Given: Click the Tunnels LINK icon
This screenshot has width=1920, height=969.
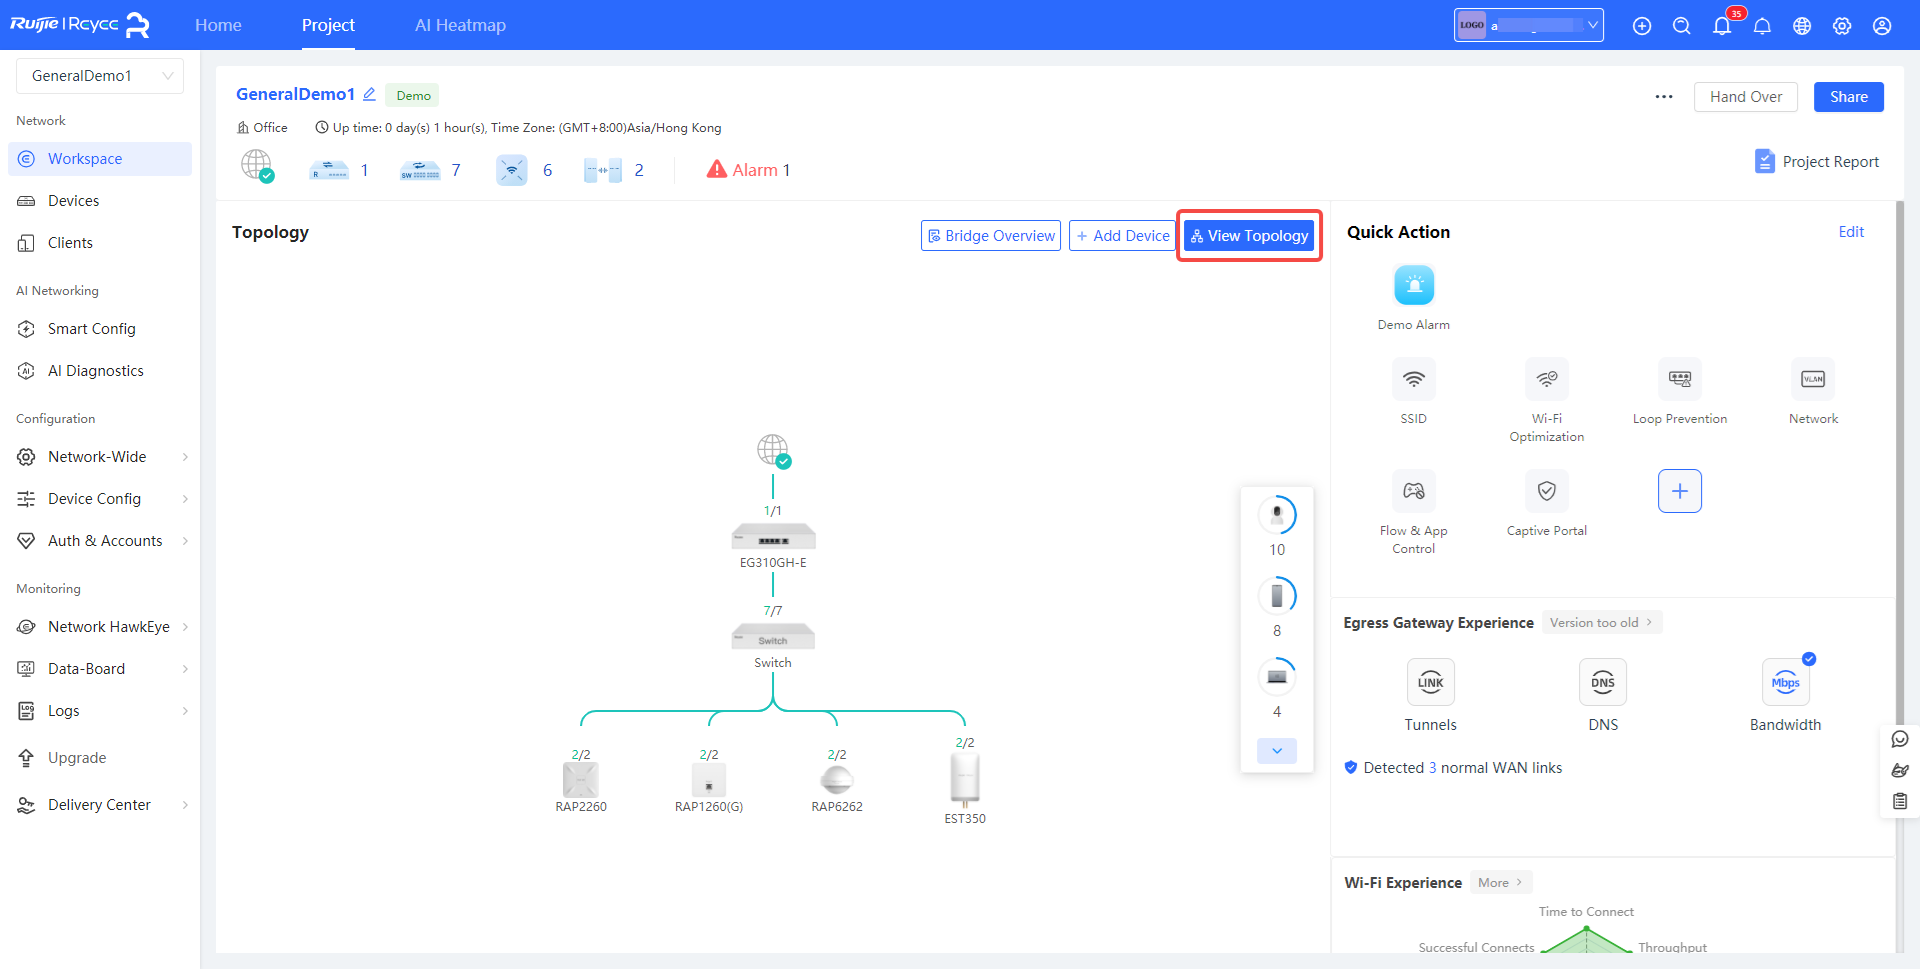Looking at the screenshot, I should pos(1430,683).
